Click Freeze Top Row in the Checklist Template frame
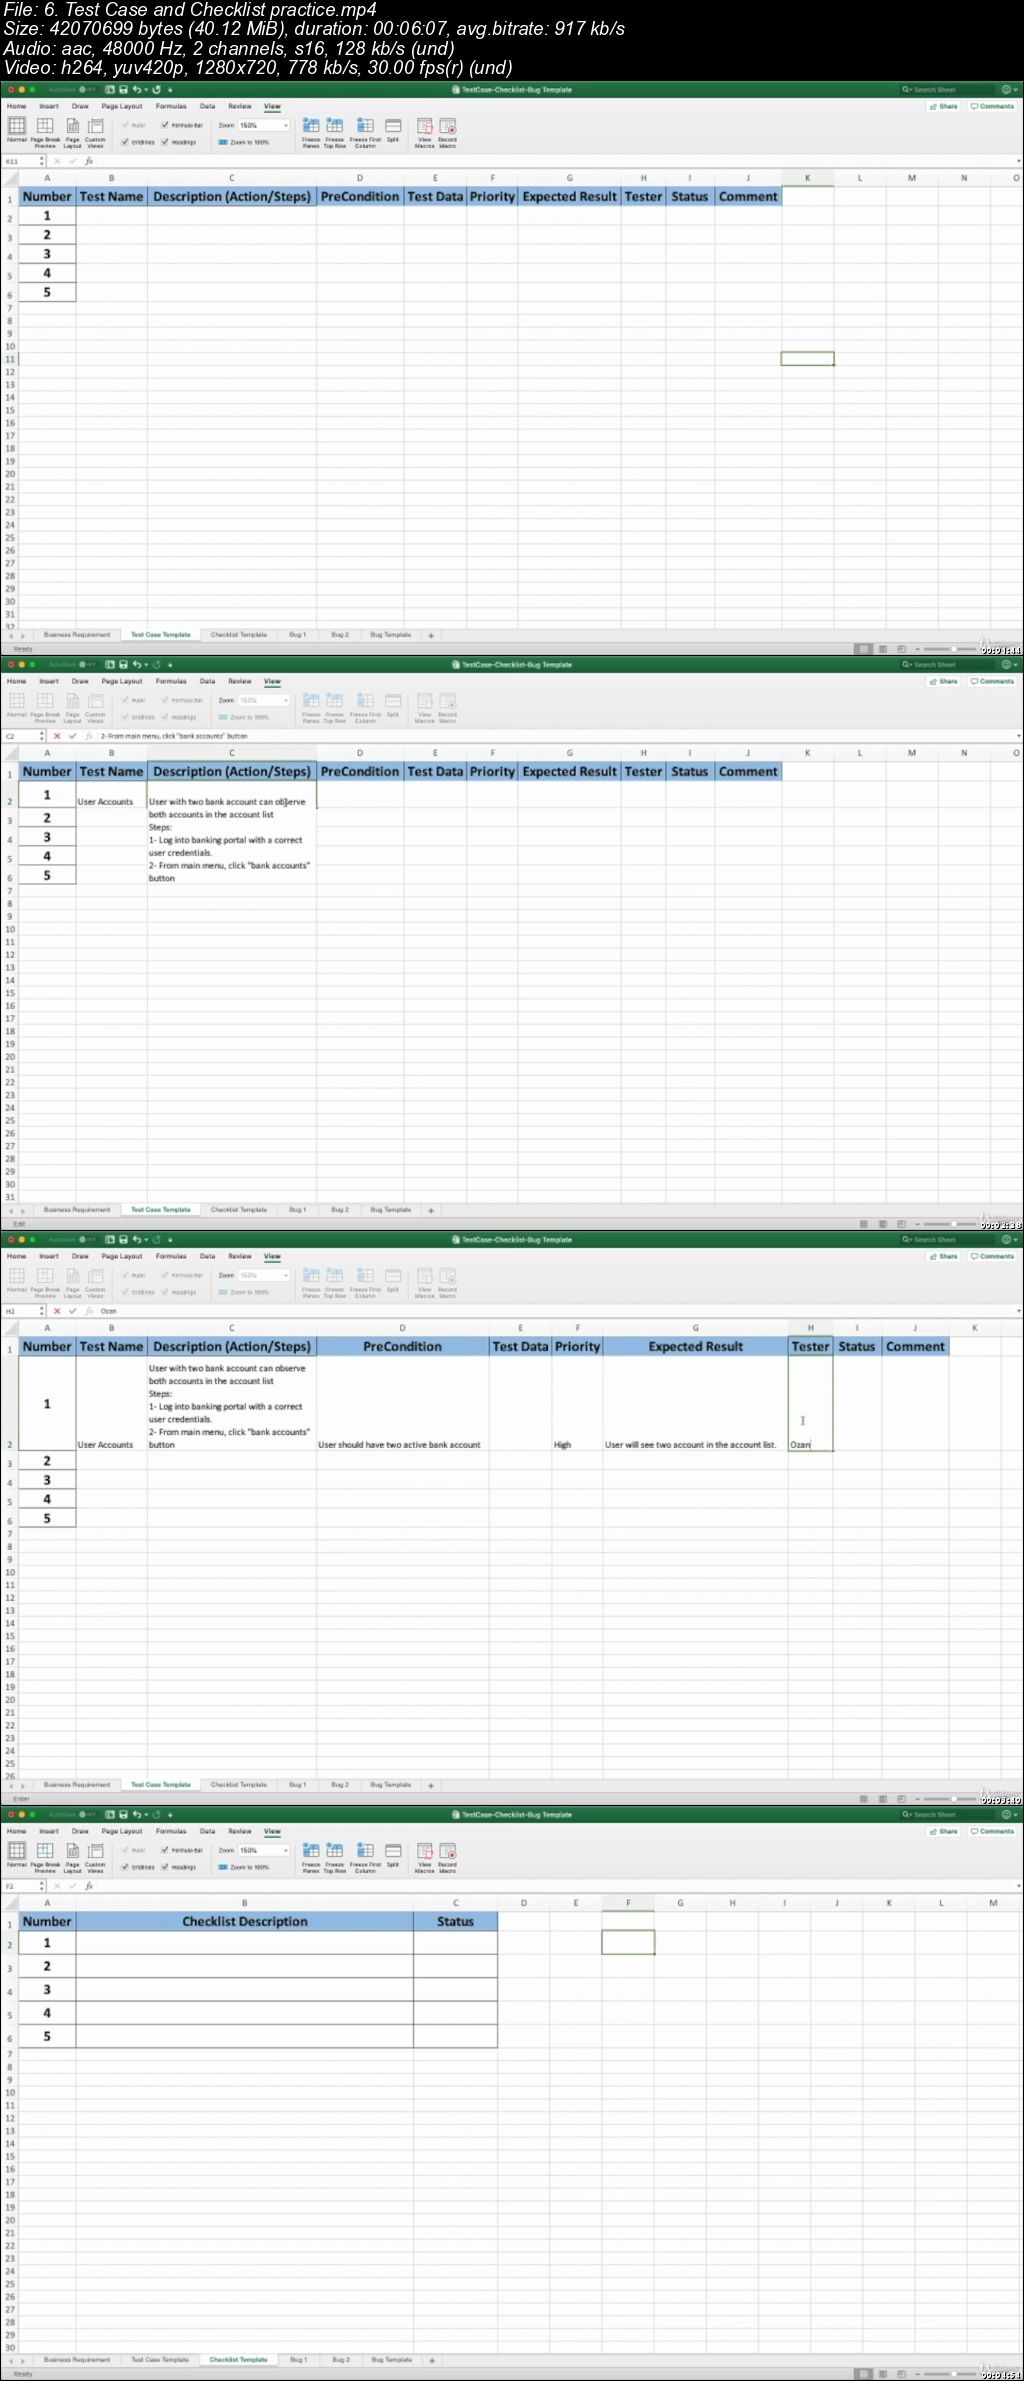This screenshot has height=2381, width=1024. (335, 1851)
